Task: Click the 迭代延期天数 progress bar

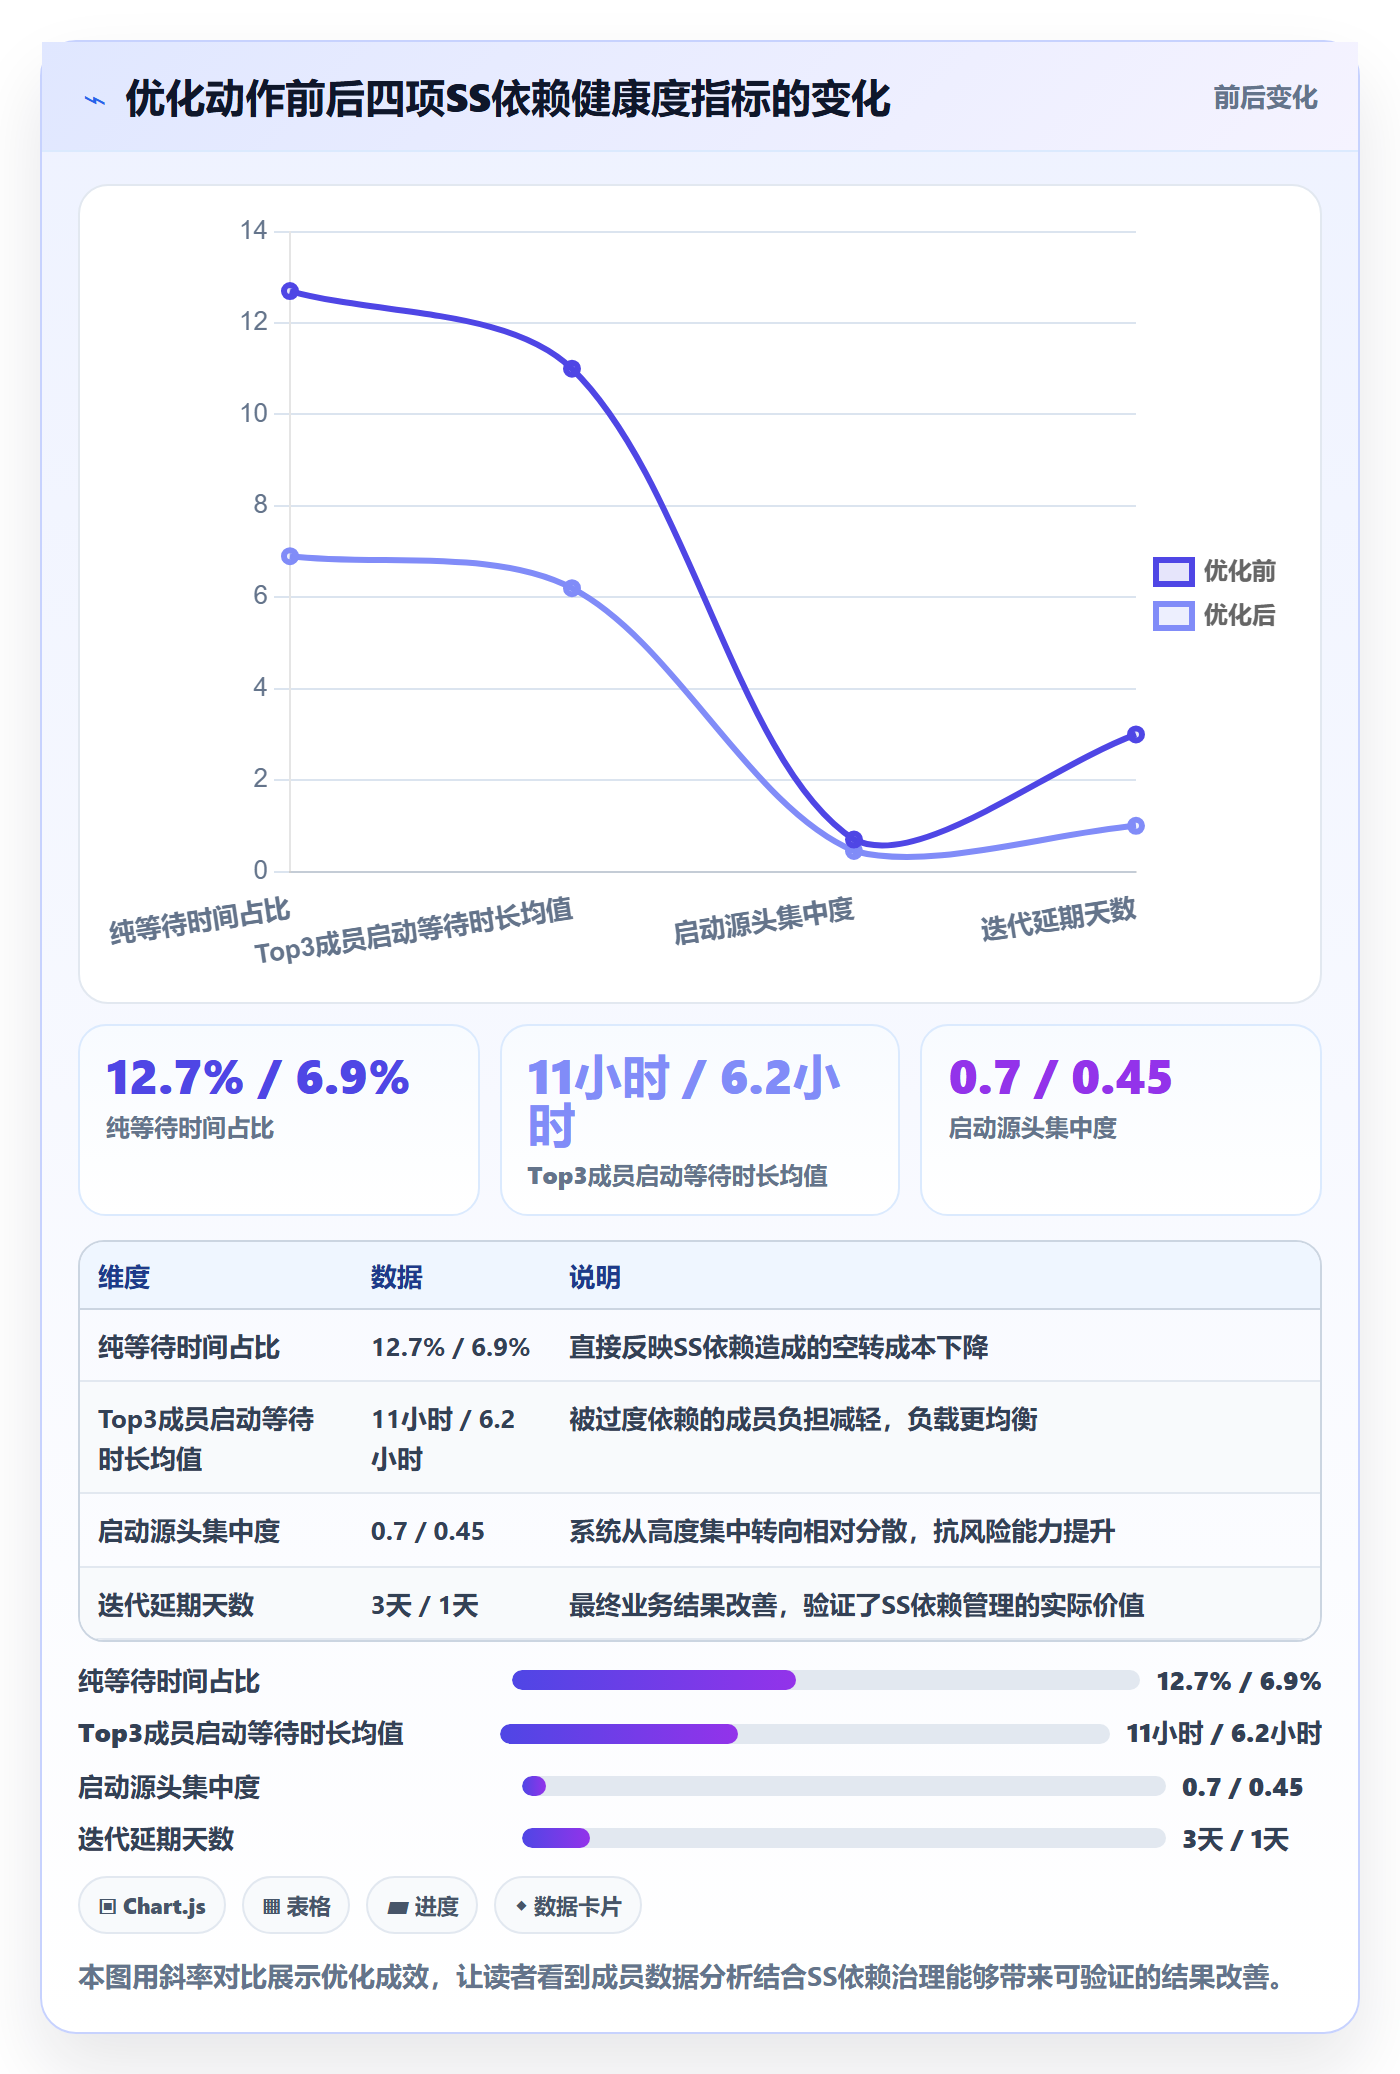Action: 844,1838
